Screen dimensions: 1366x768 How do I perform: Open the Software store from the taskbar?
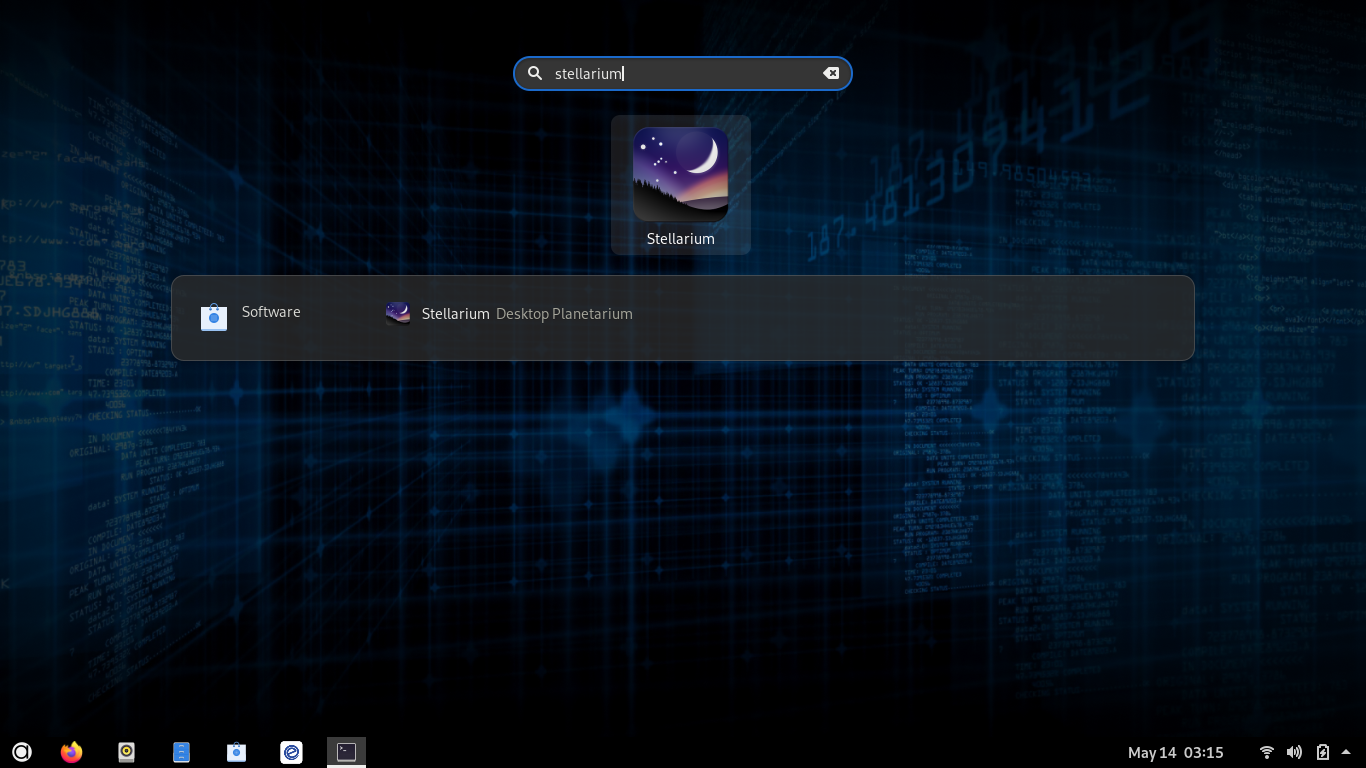click(x=236, y=752)
